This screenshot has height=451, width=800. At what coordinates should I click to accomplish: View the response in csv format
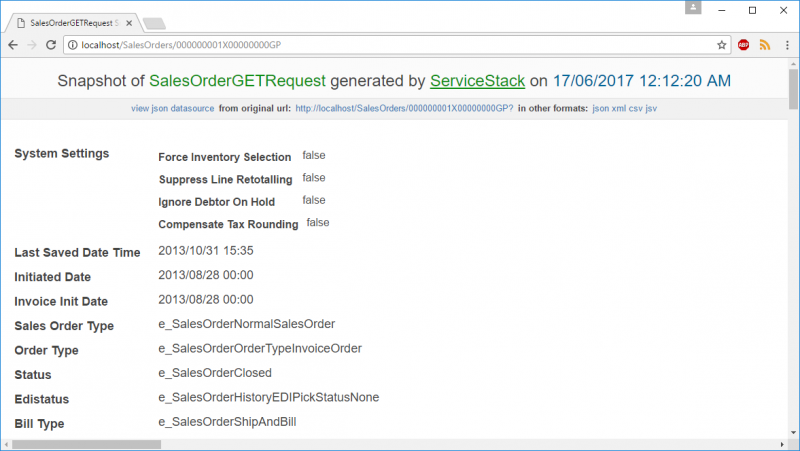(x=636, y=108)
